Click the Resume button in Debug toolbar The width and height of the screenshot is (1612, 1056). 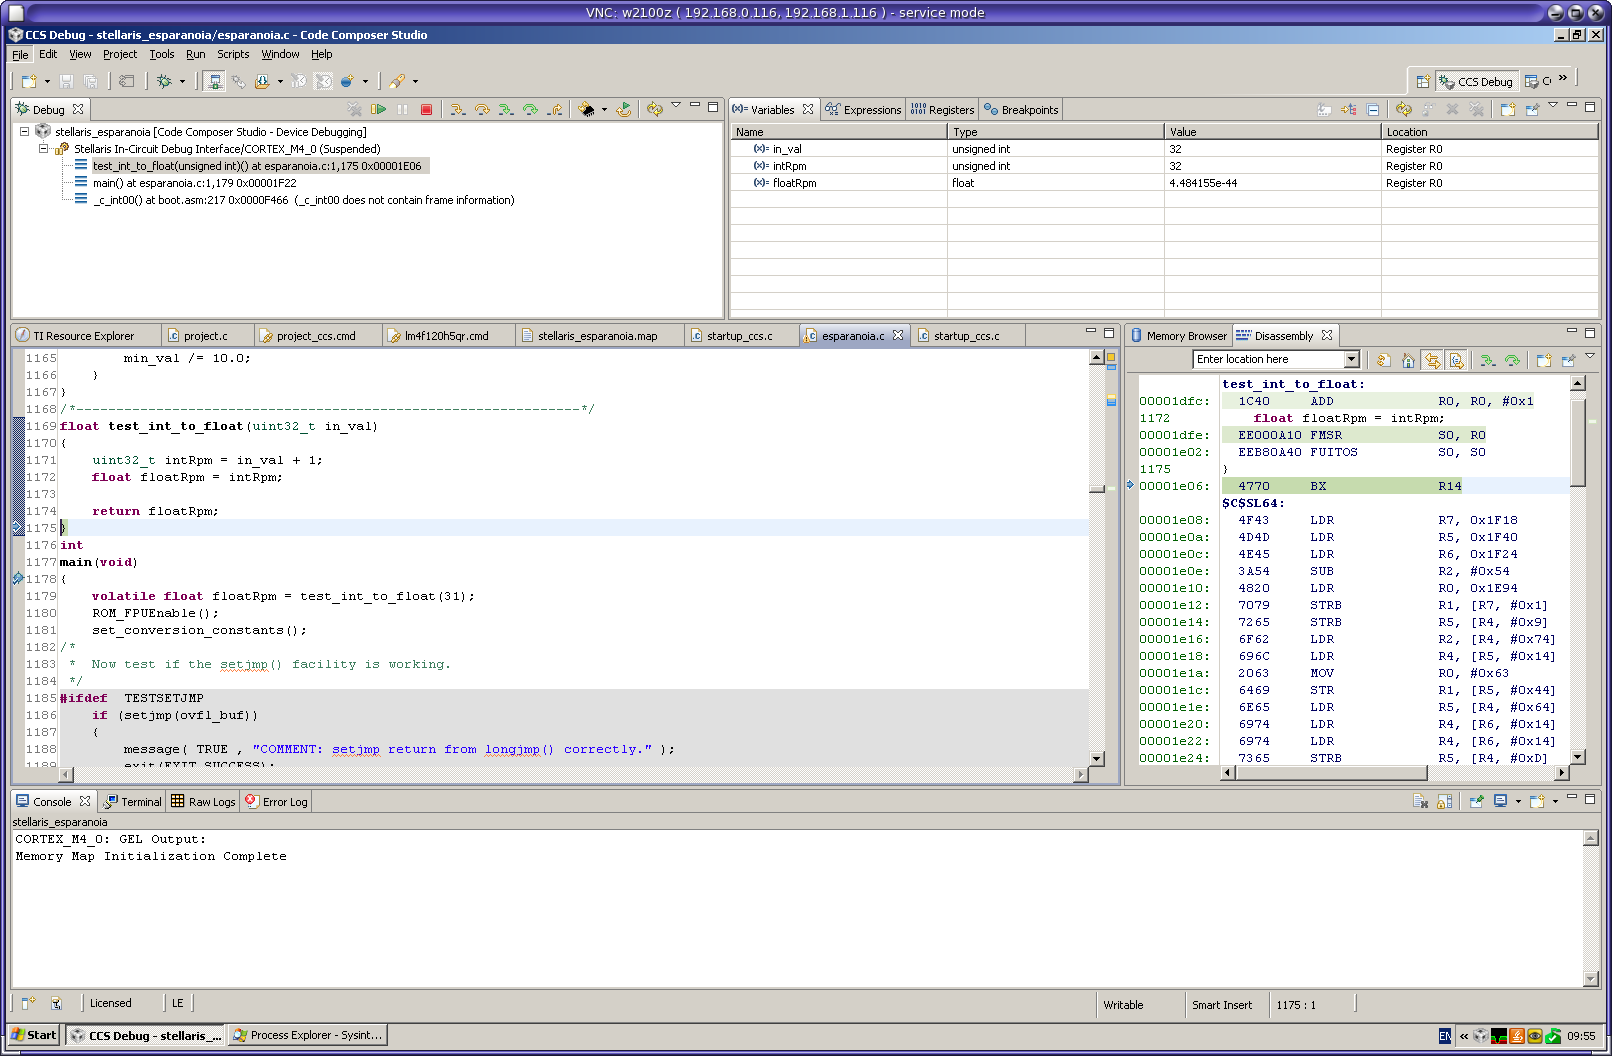click(x=379, y=109)
